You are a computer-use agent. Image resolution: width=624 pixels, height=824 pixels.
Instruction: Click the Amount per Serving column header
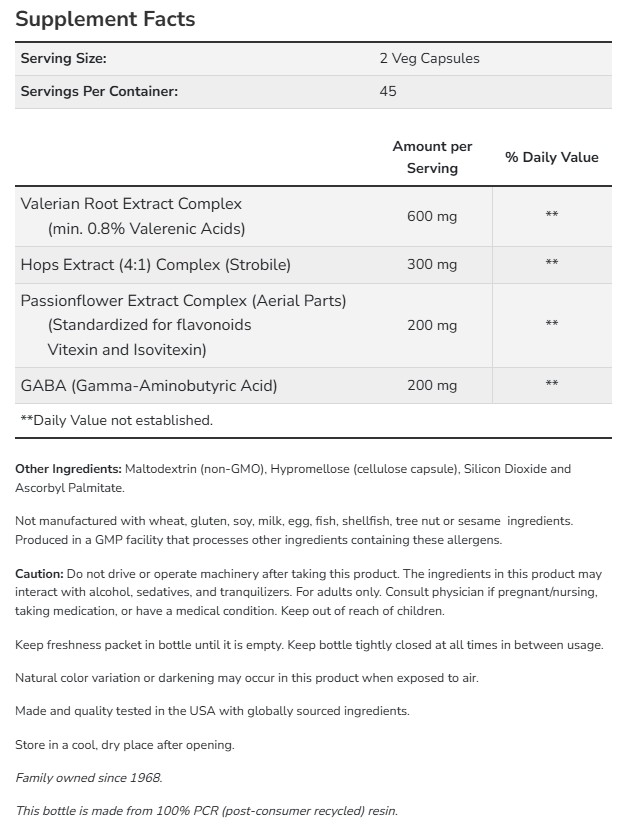click(432, 157)
